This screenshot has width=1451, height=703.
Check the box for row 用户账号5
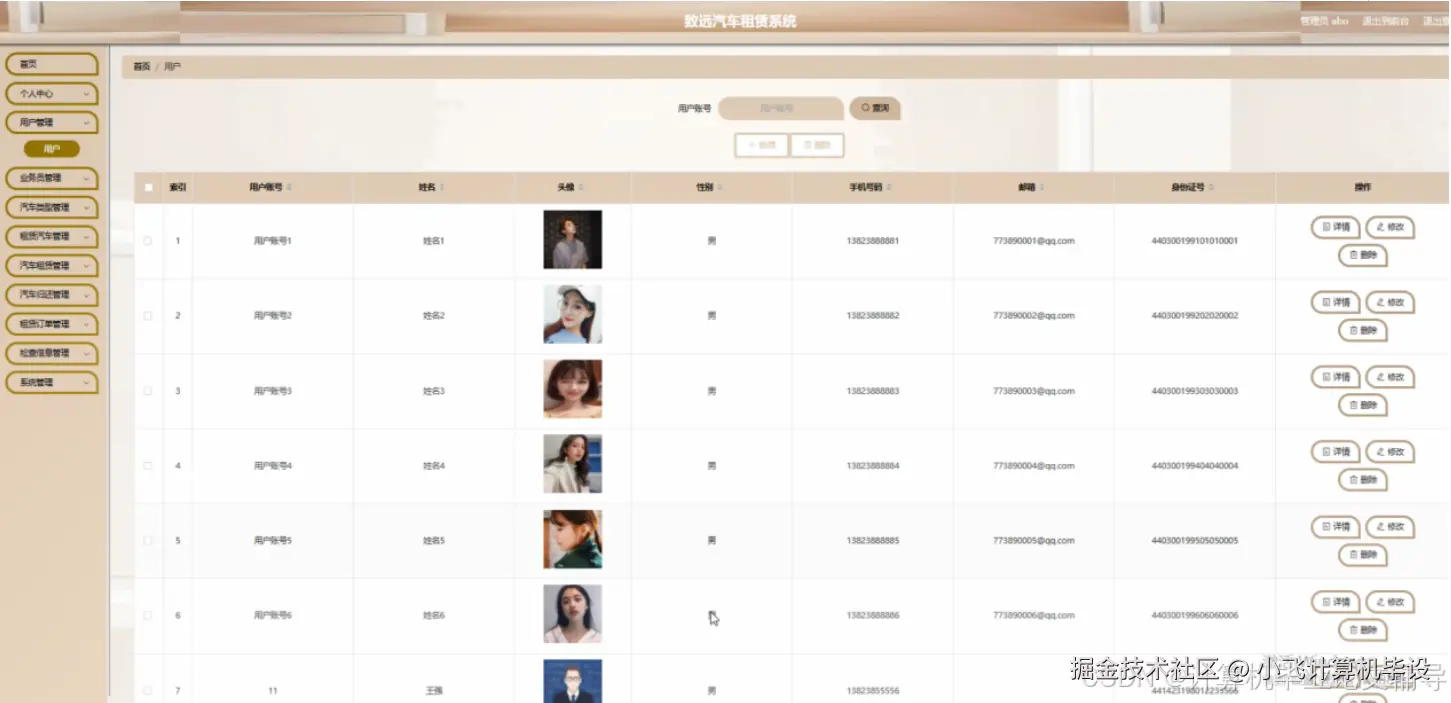click(148, 541)
